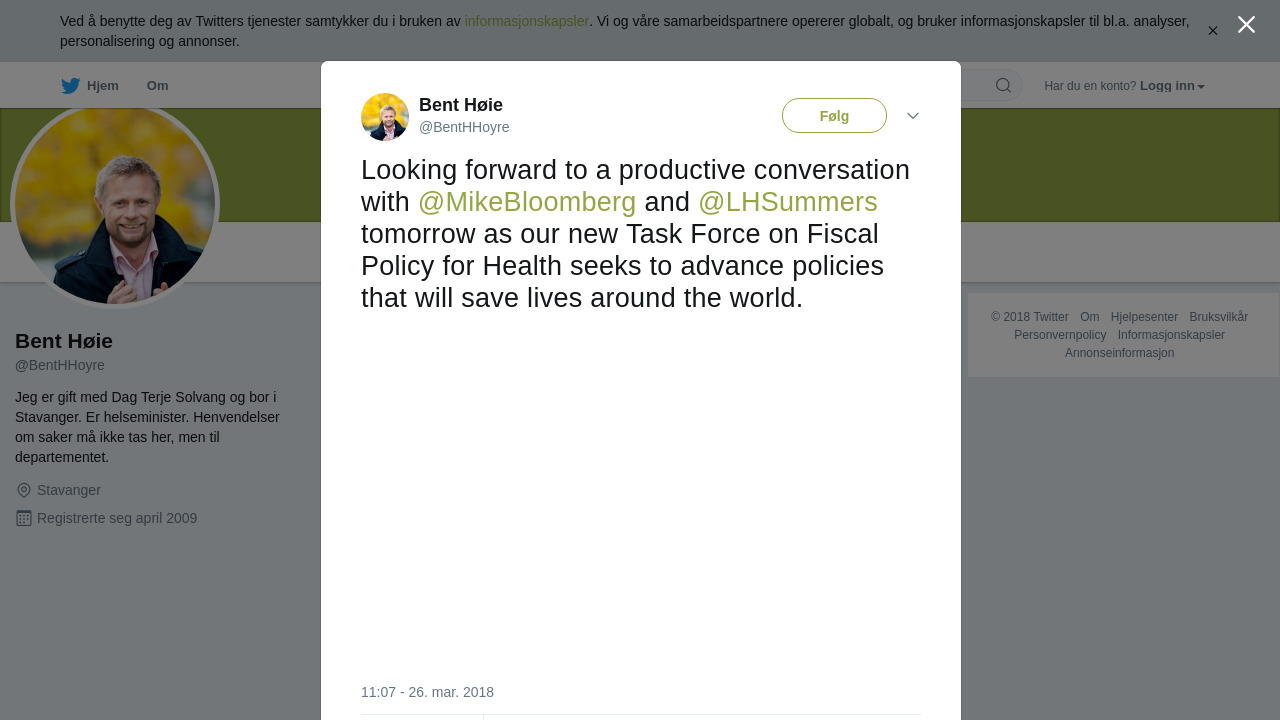Open the @LHSummers mention link
The width and height of the screenshot is (1280, 720).
click(788, 202)
